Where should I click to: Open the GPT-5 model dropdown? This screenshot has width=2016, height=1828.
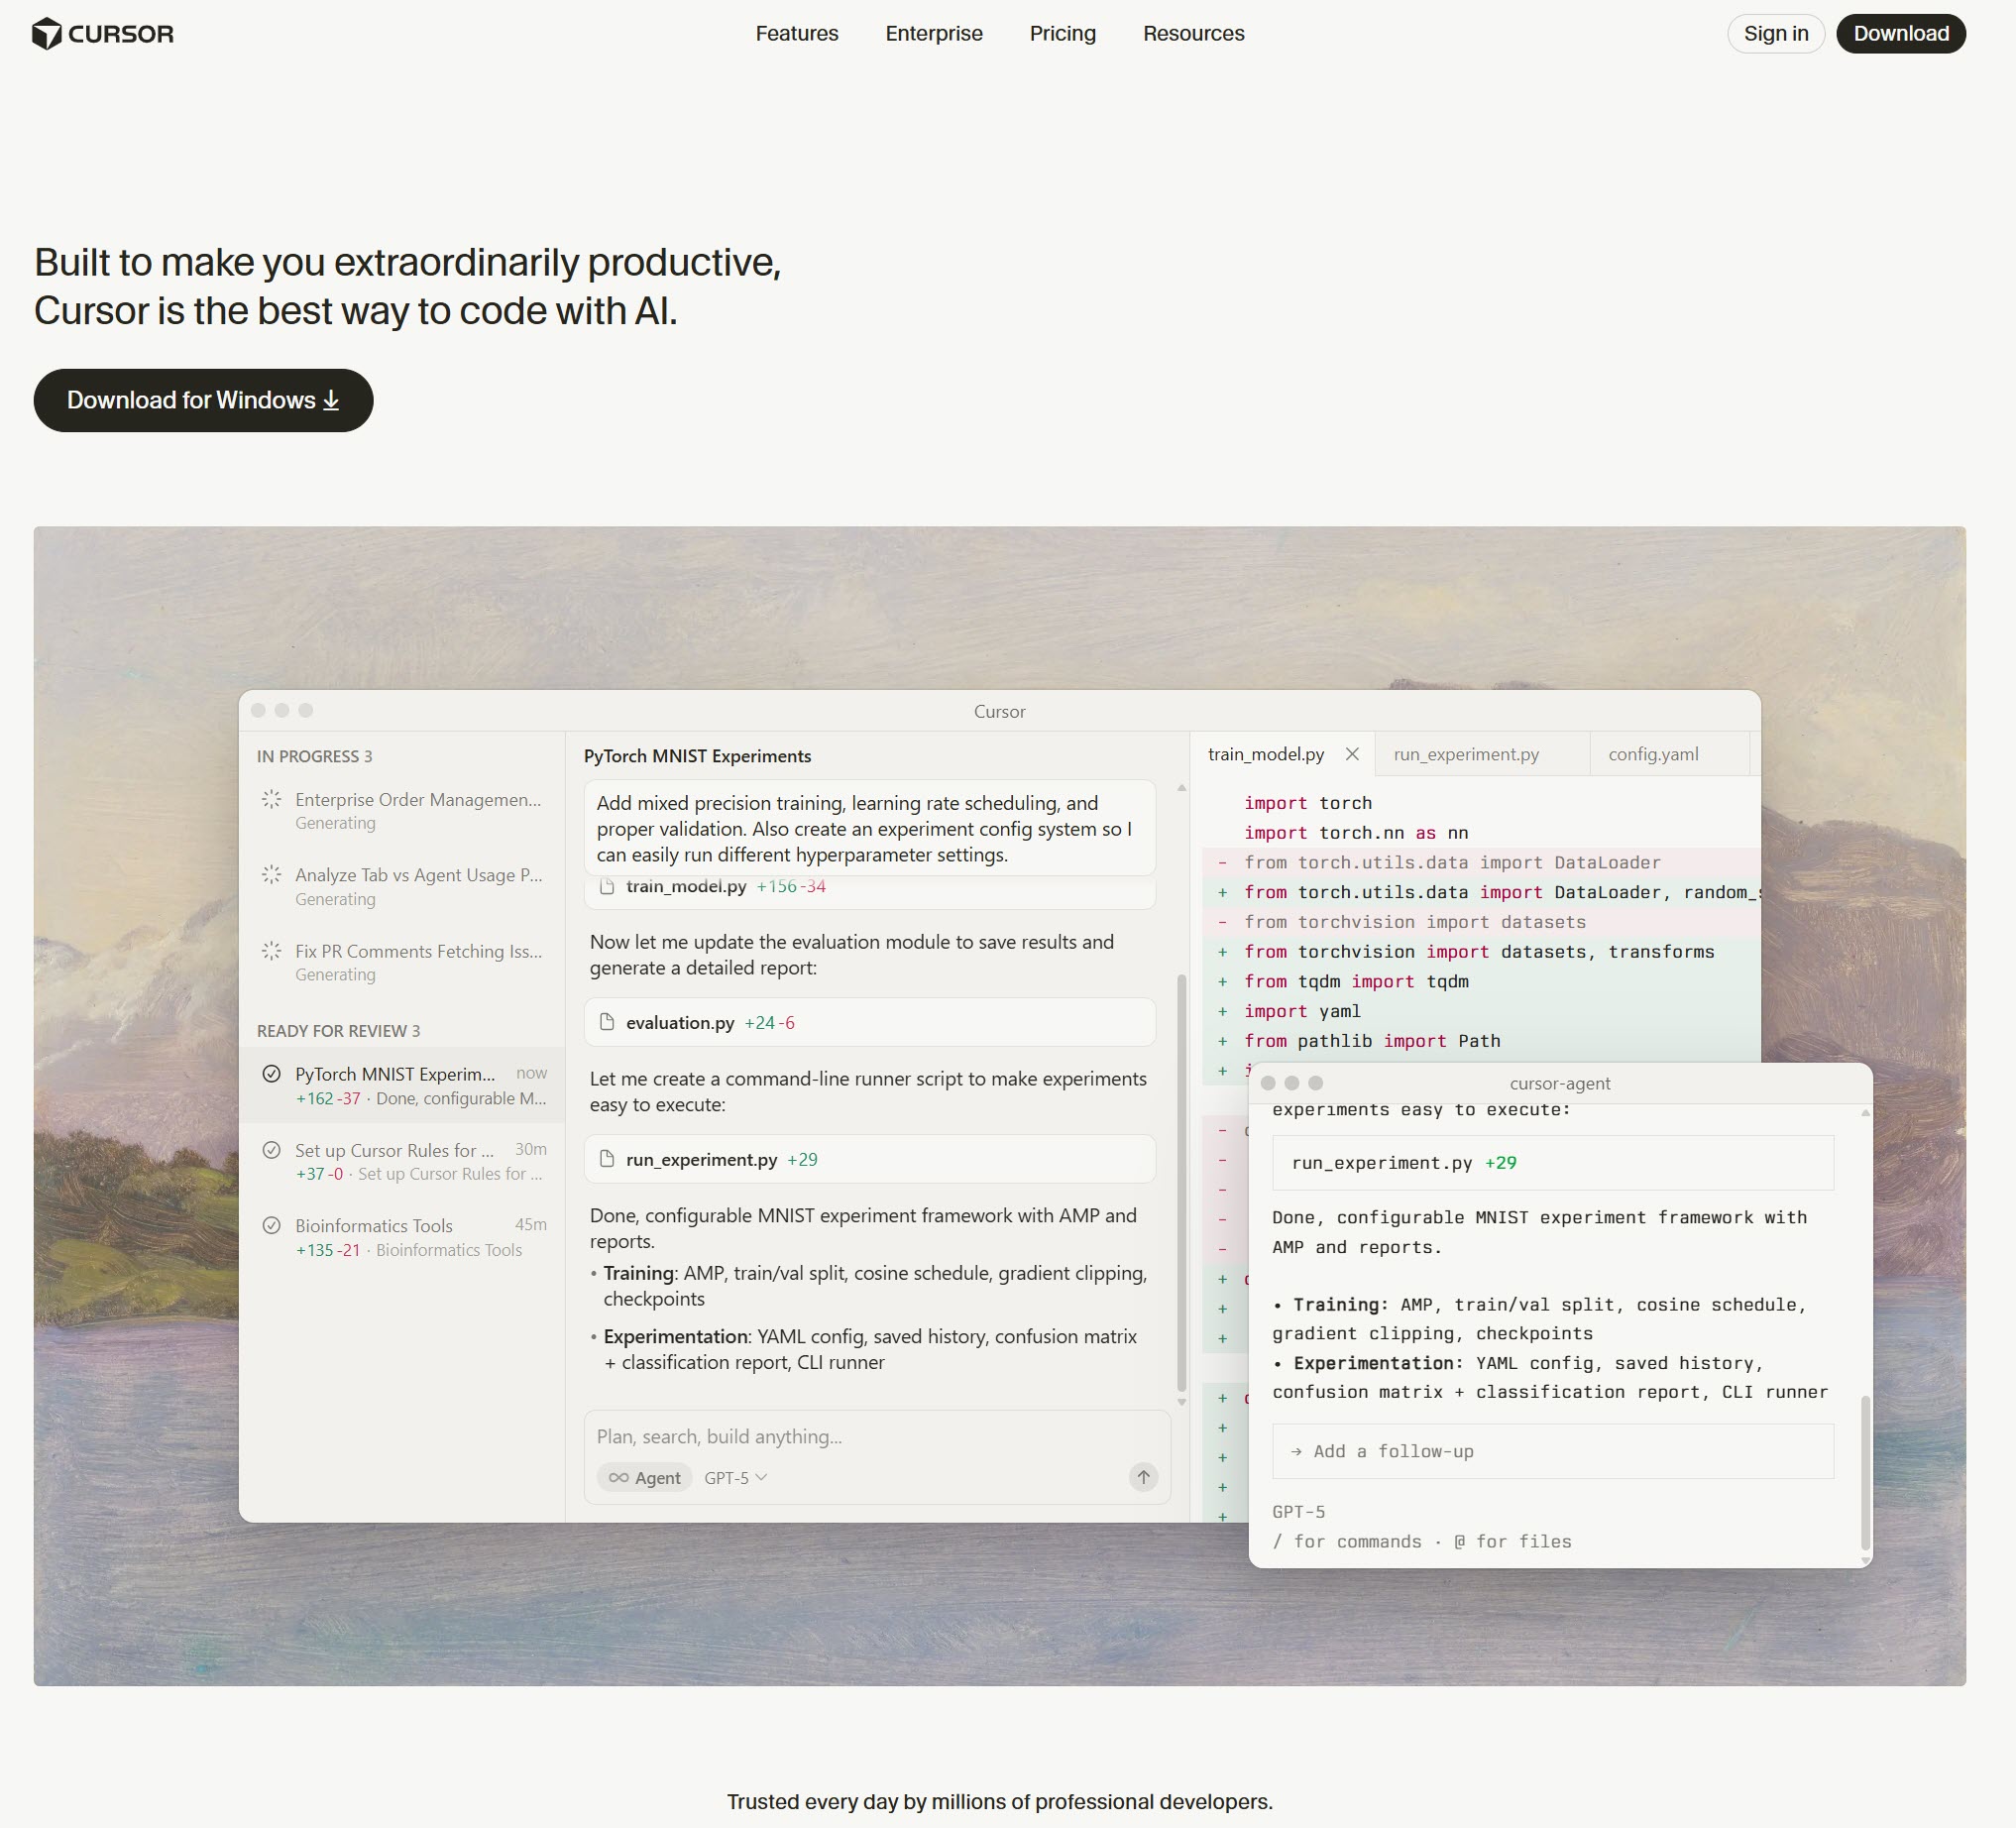click(735, 1477)
